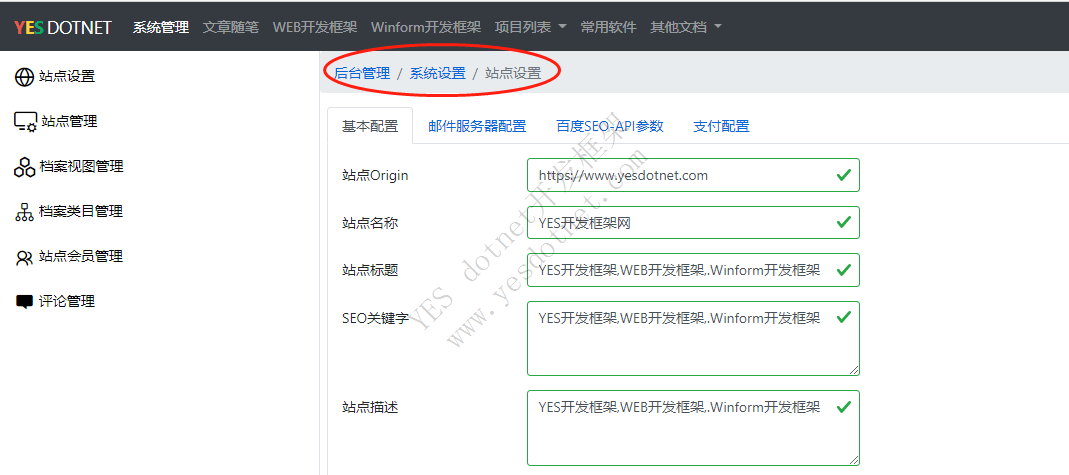The width and height of the screenshot is (1069, 475).
Task: Switch to the 支付配置 tab
Action: click(721, 126)
